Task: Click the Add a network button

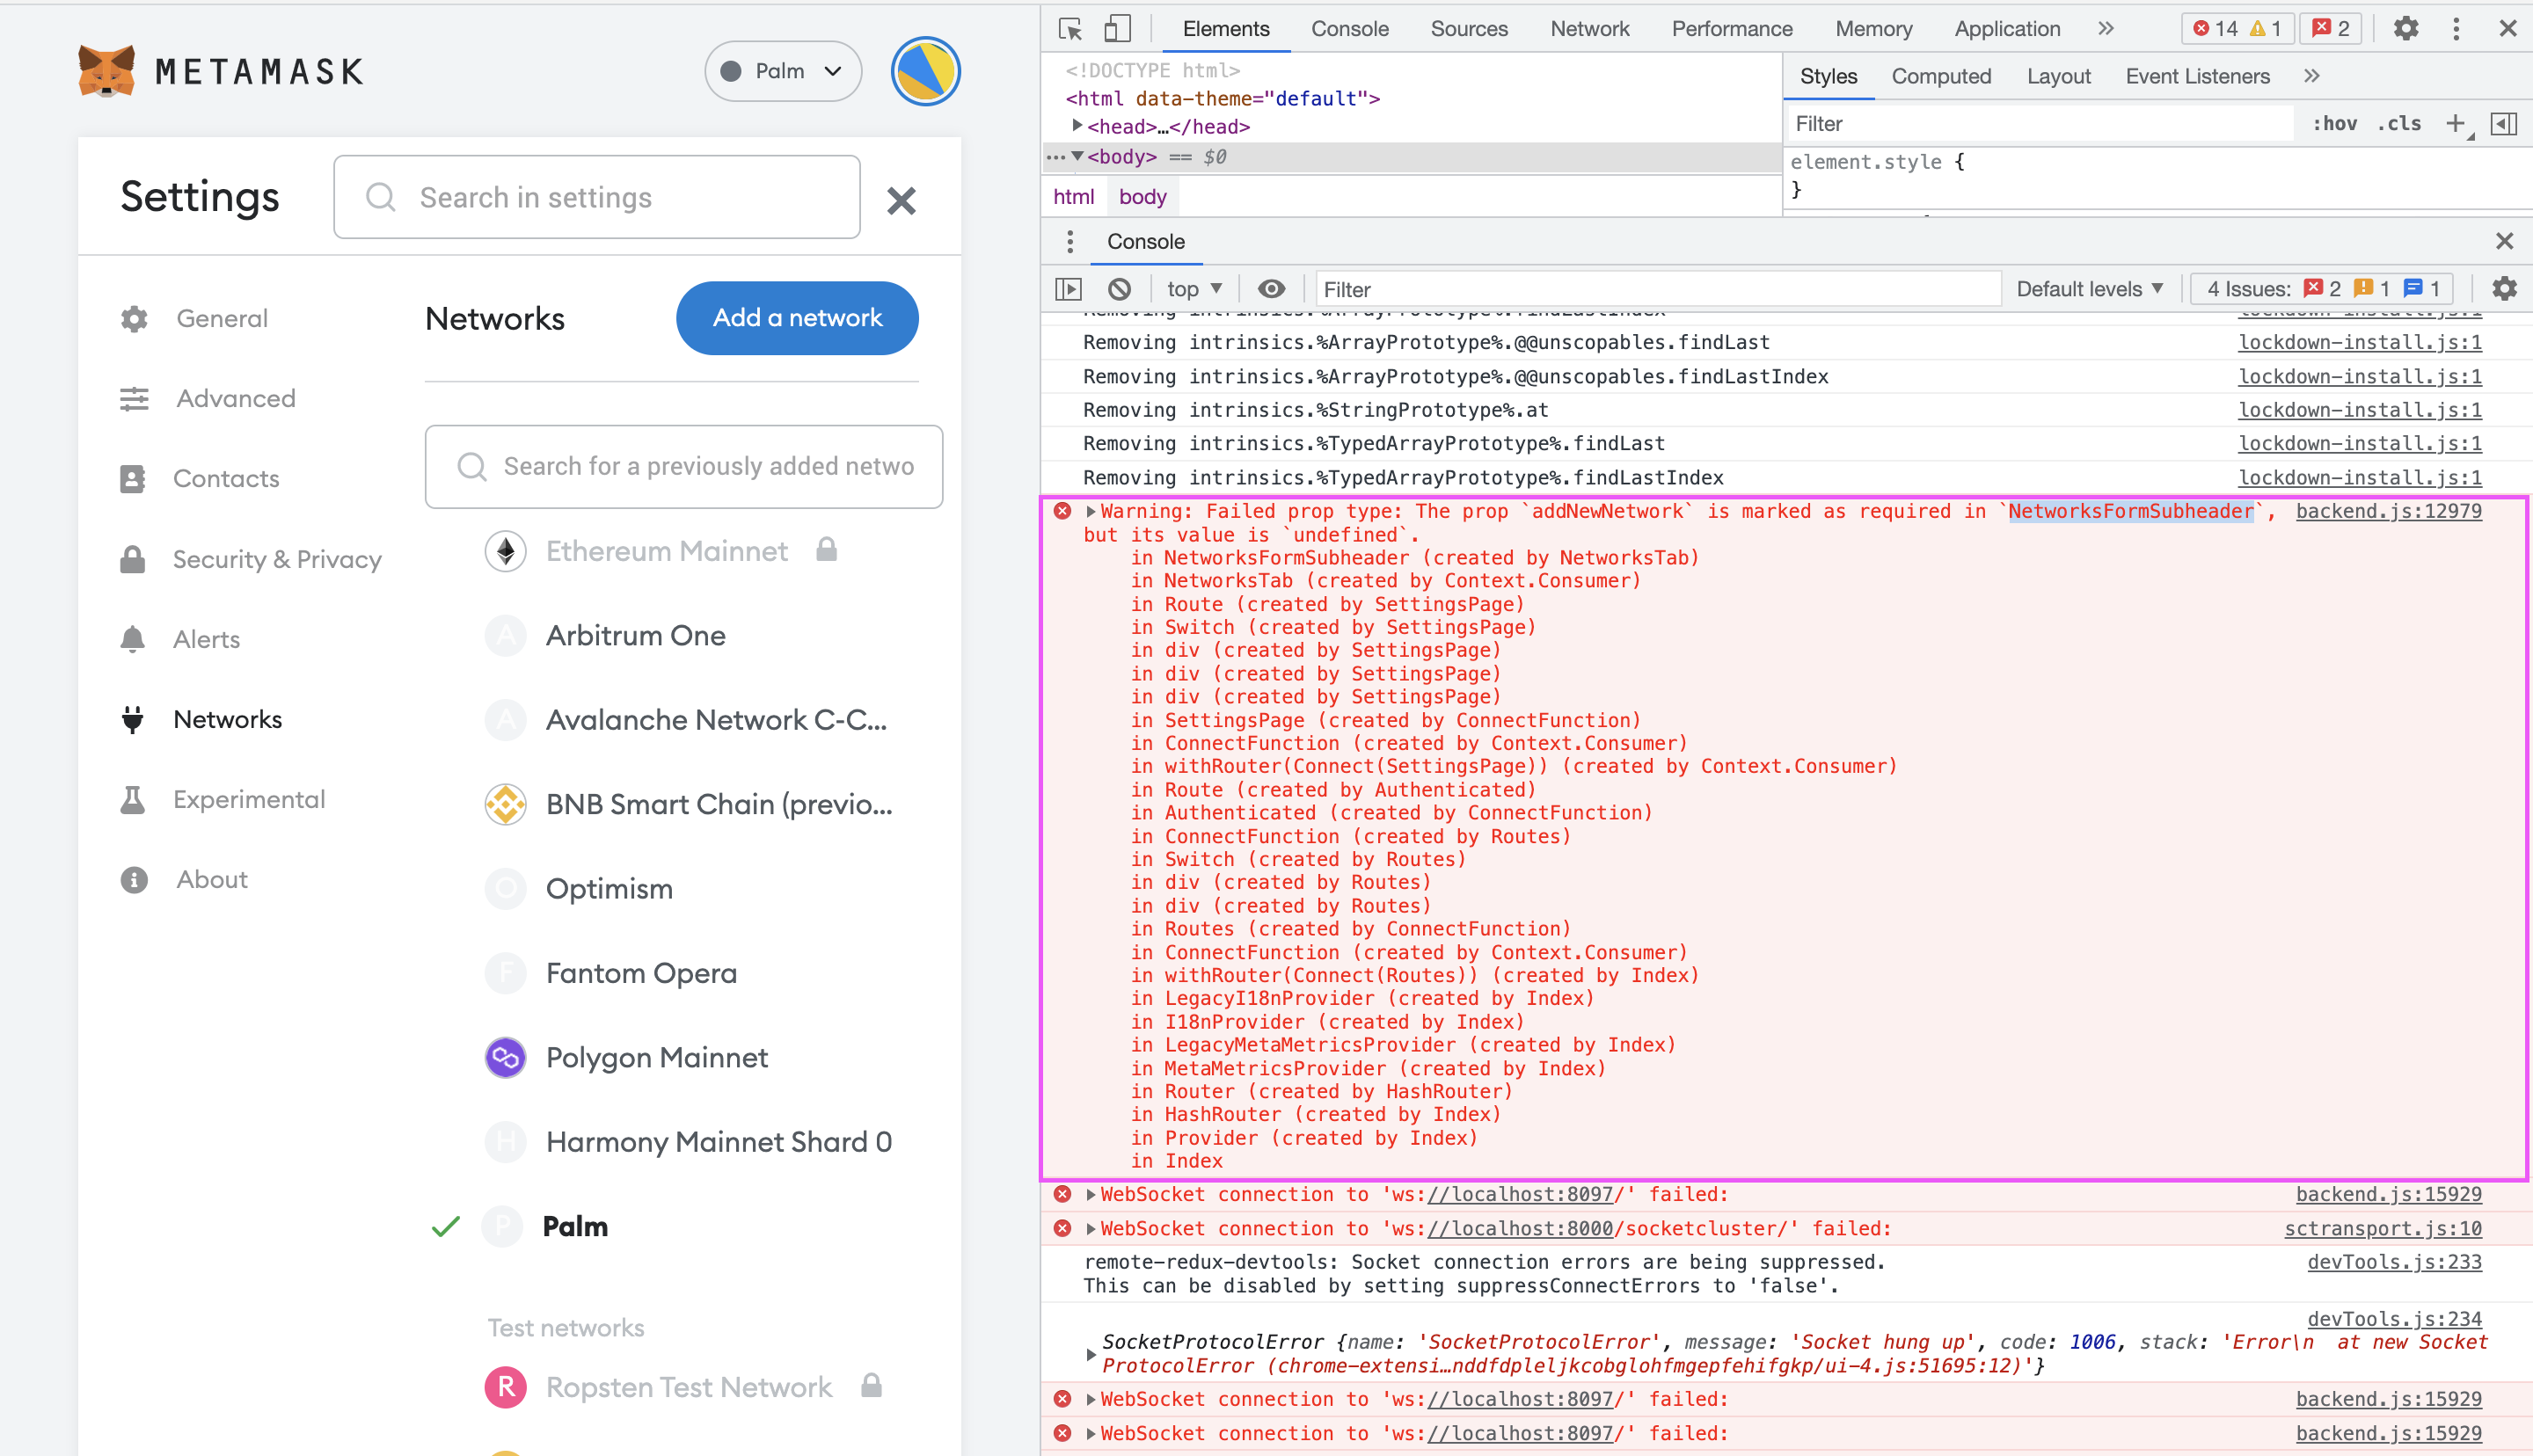Action: [x=797, y=318]
